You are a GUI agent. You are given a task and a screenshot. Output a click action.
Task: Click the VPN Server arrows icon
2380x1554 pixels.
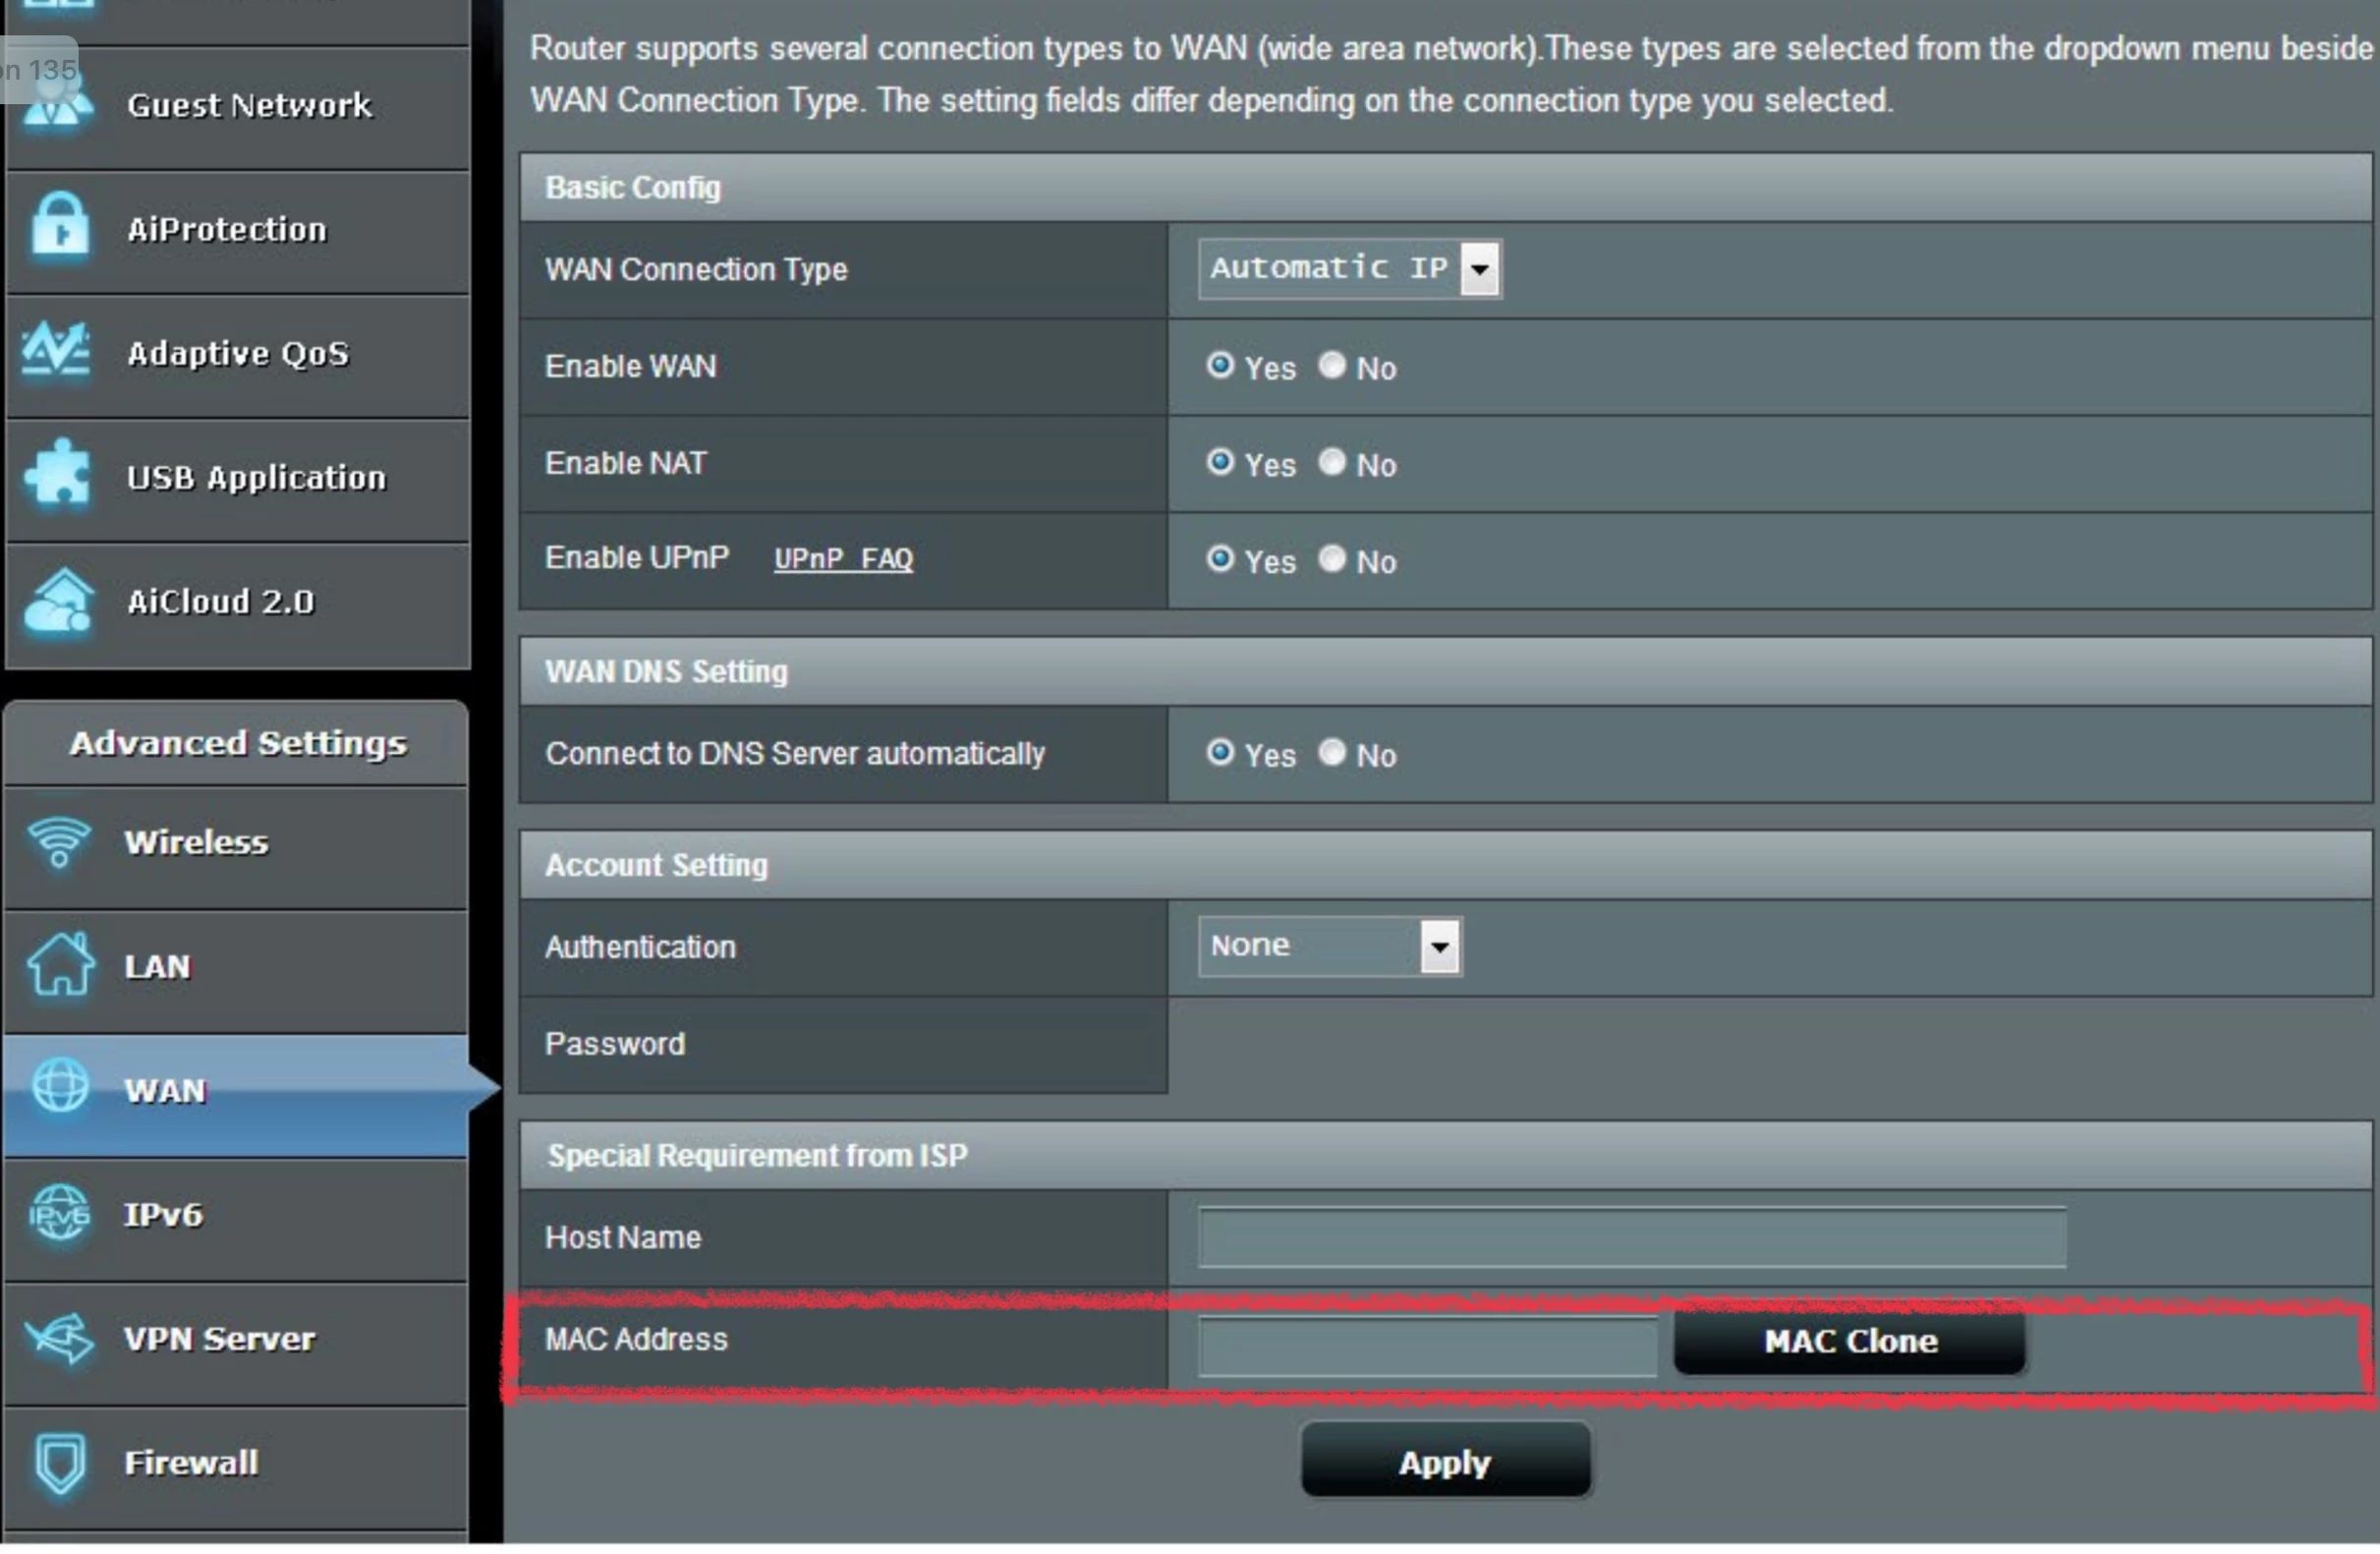(x=60, y=1339)
